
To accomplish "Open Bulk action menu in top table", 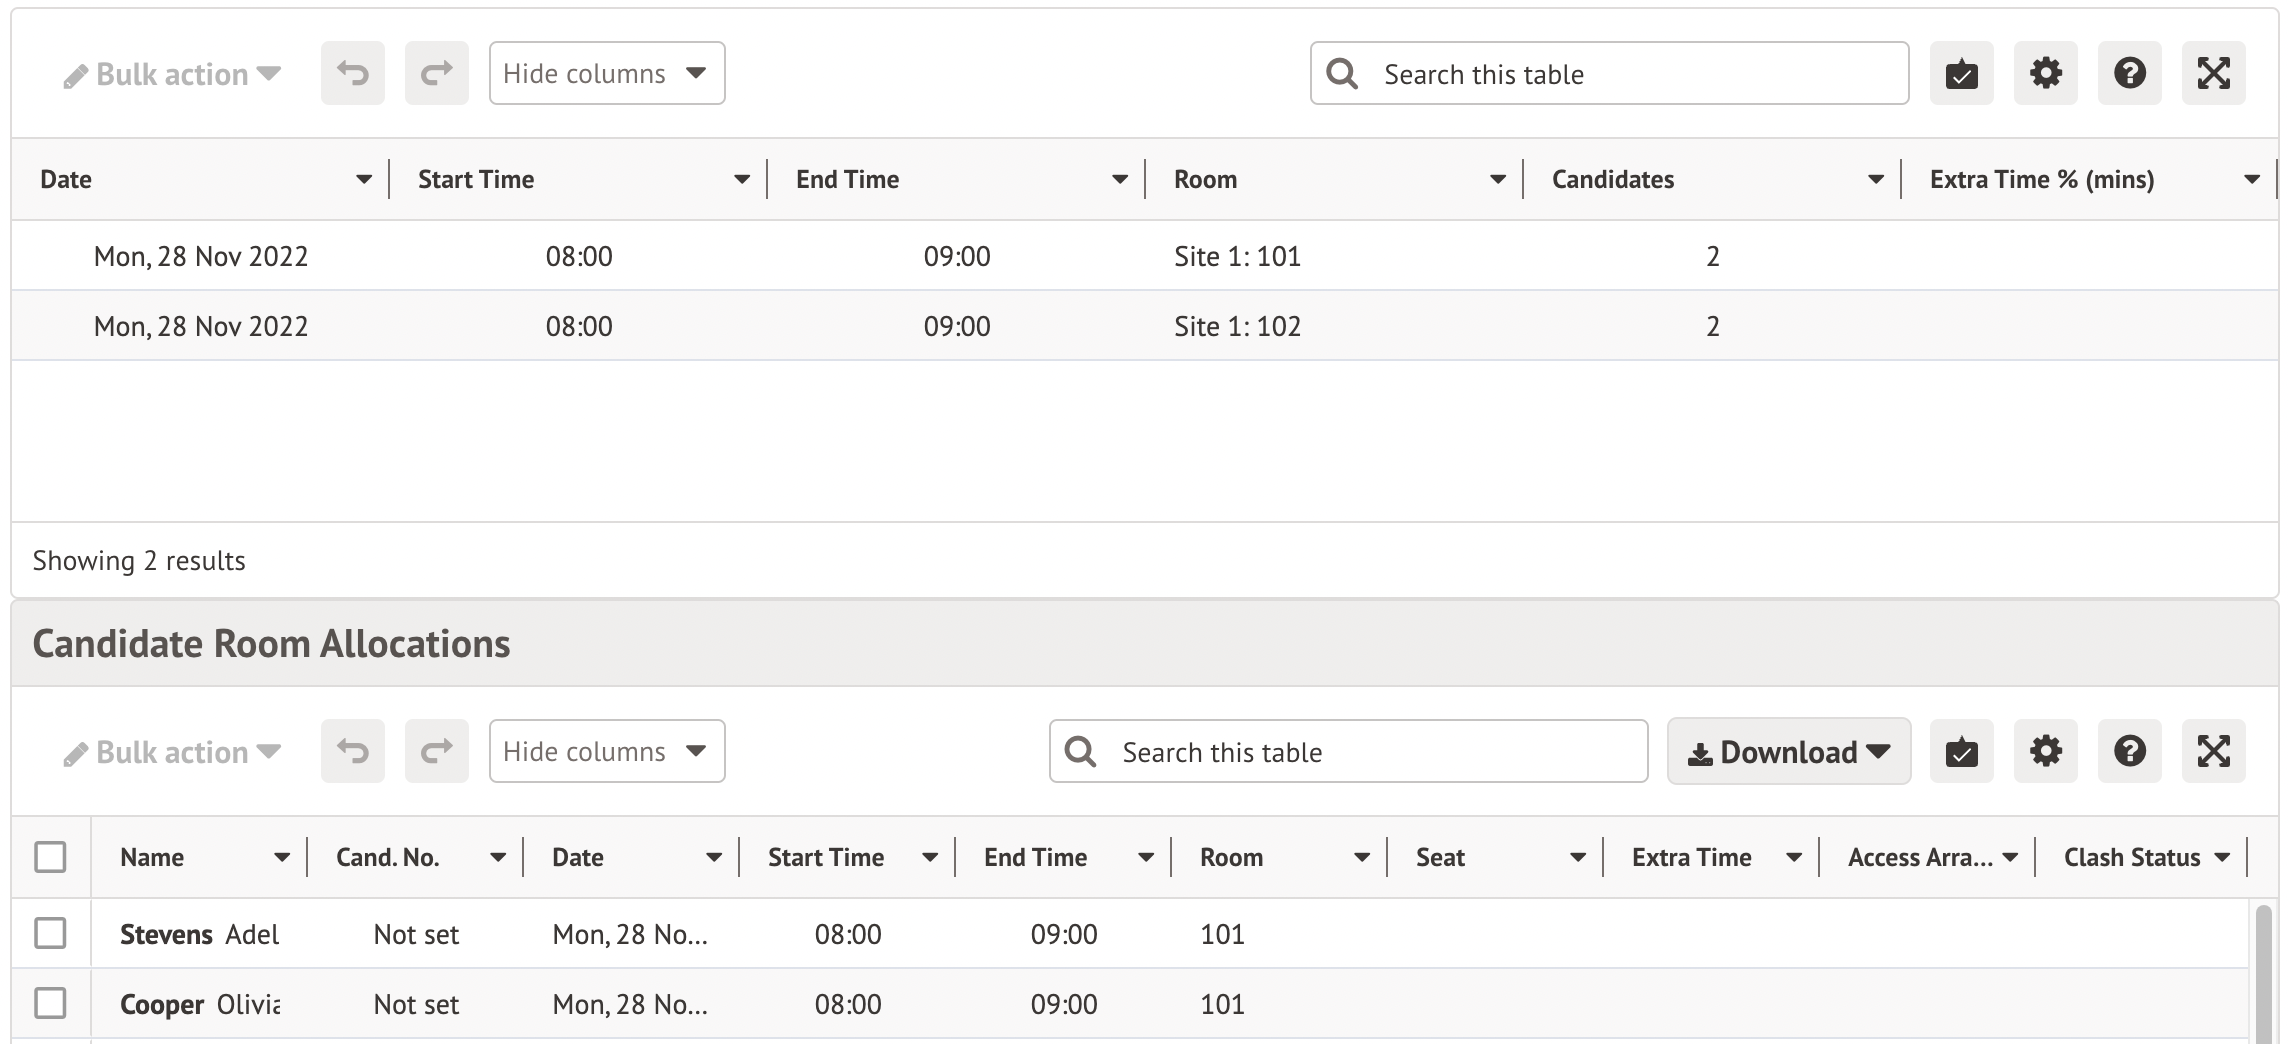I will coord(172,74).
